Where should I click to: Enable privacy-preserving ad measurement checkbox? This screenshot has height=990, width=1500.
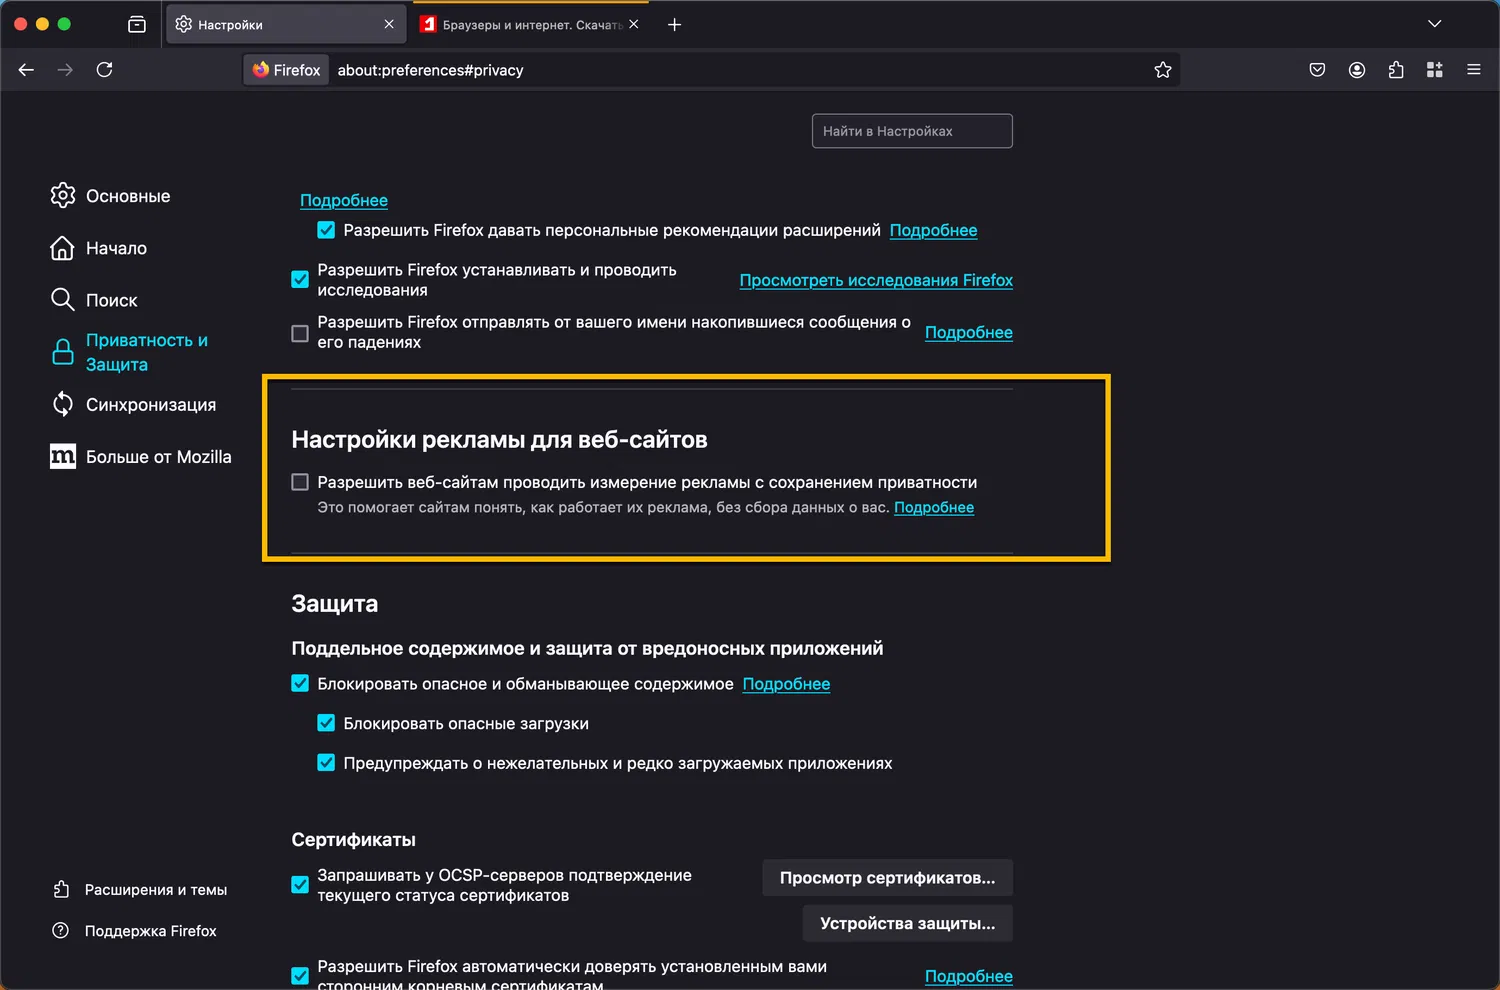pos(300,482)
